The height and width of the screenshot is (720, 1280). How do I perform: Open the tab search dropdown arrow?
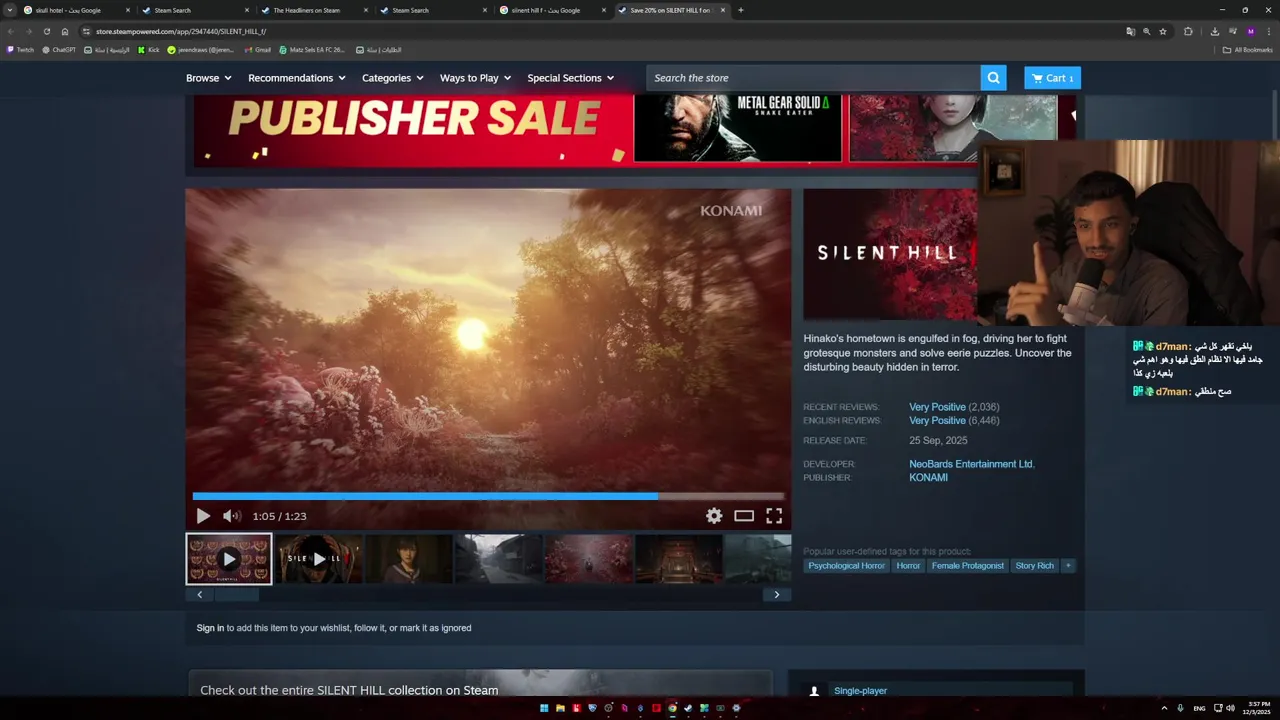pyautogui.click(x=10, y=10)
